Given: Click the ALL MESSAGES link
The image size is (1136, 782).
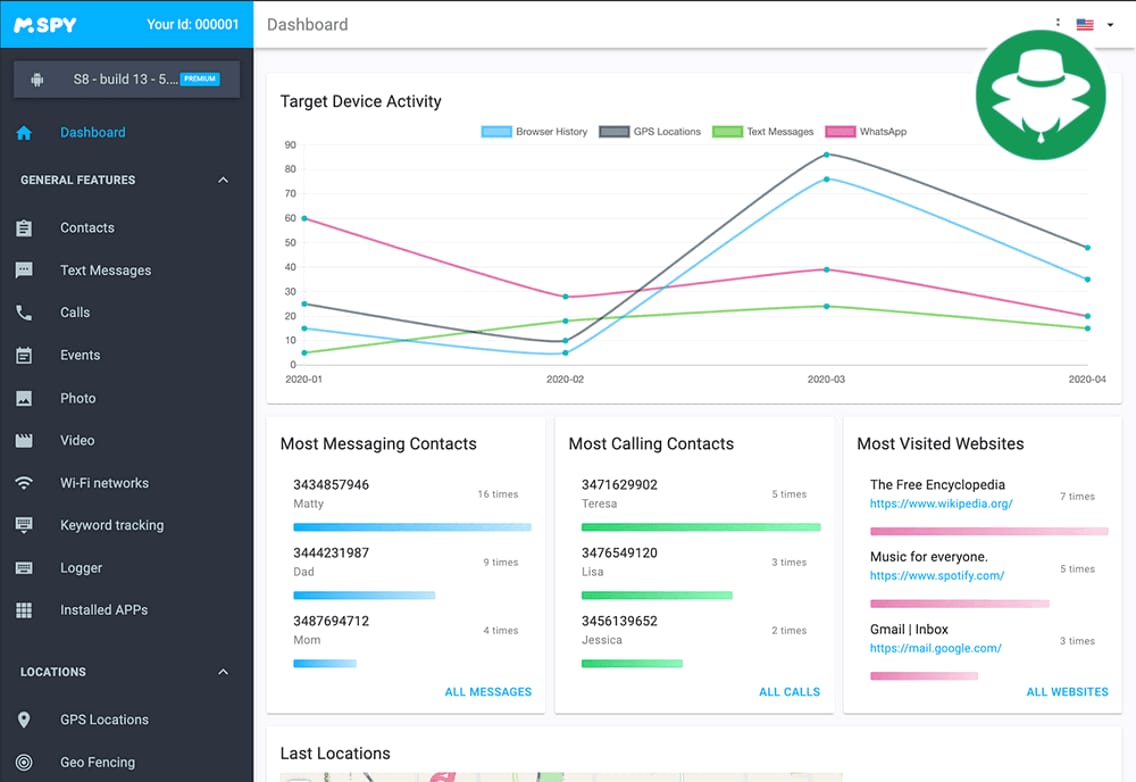Looking at the screenshot, I should coord(488,691).
